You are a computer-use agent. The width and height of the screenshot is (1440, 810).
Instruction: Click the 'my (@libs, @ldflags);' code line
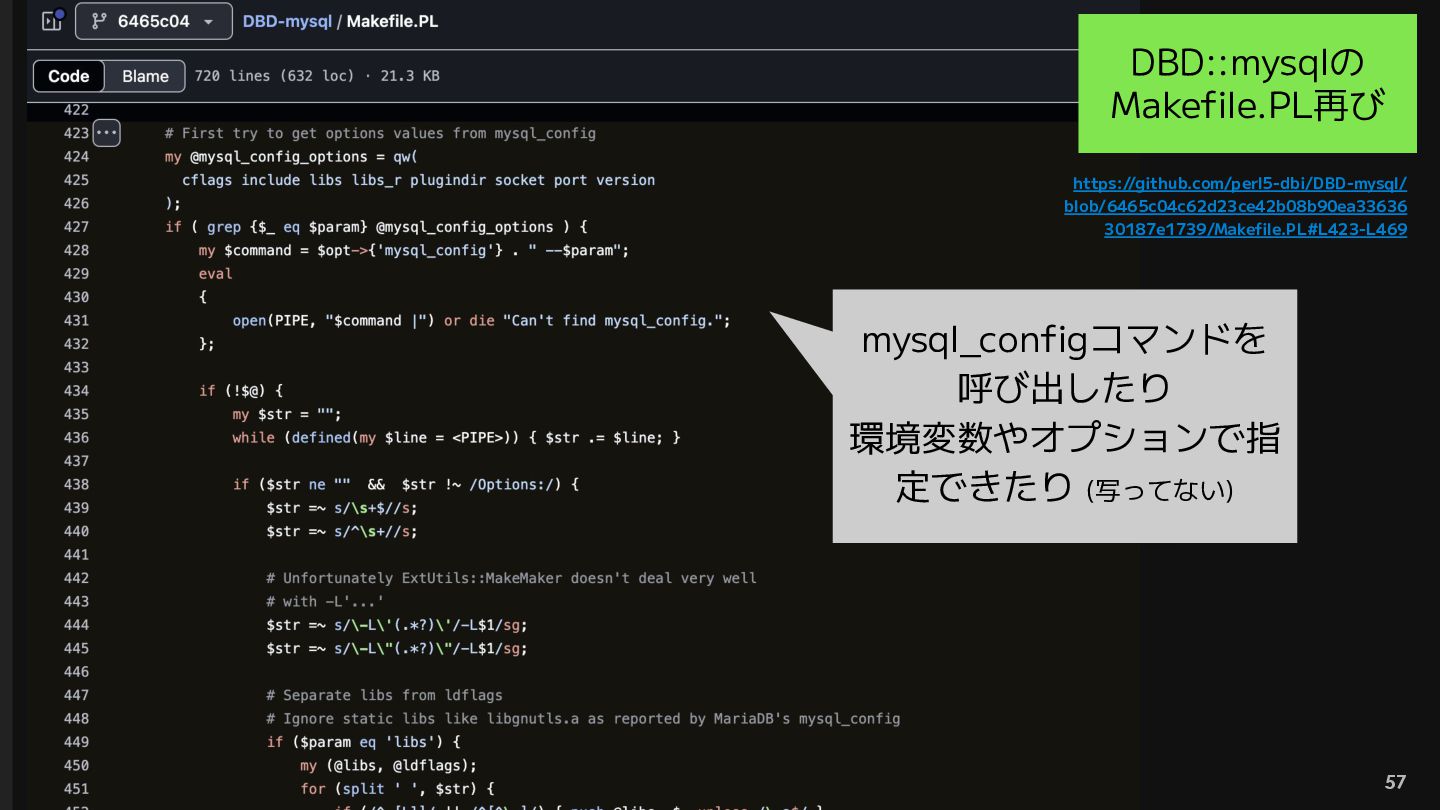[389, 765]
